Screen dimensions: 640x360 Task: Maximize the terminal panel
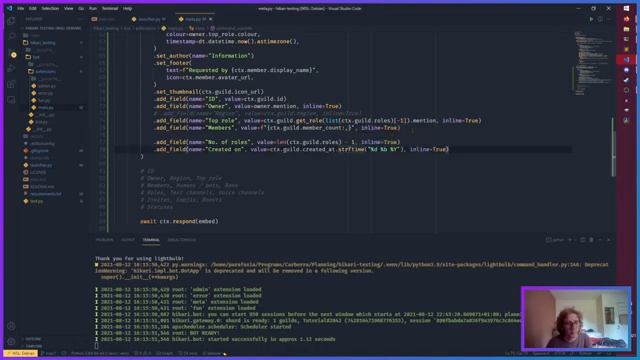(x=600, y=240)
